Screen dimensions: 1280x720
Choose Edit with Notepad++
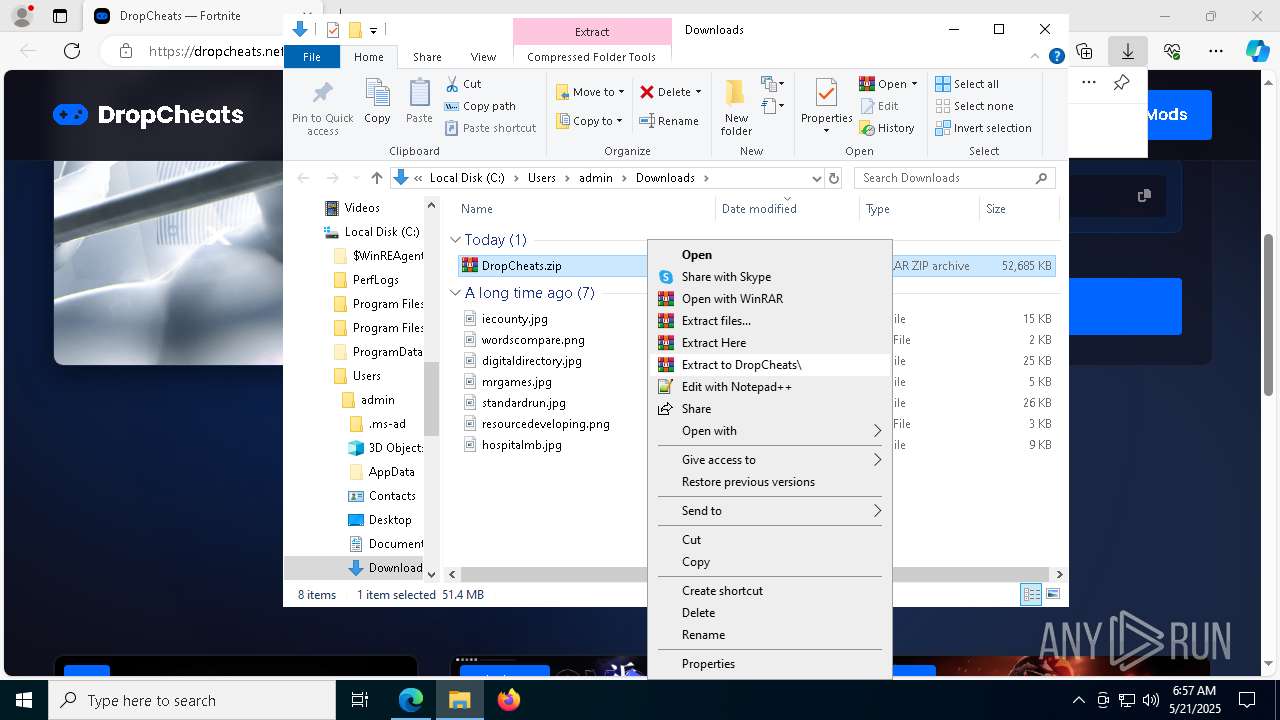770,387
